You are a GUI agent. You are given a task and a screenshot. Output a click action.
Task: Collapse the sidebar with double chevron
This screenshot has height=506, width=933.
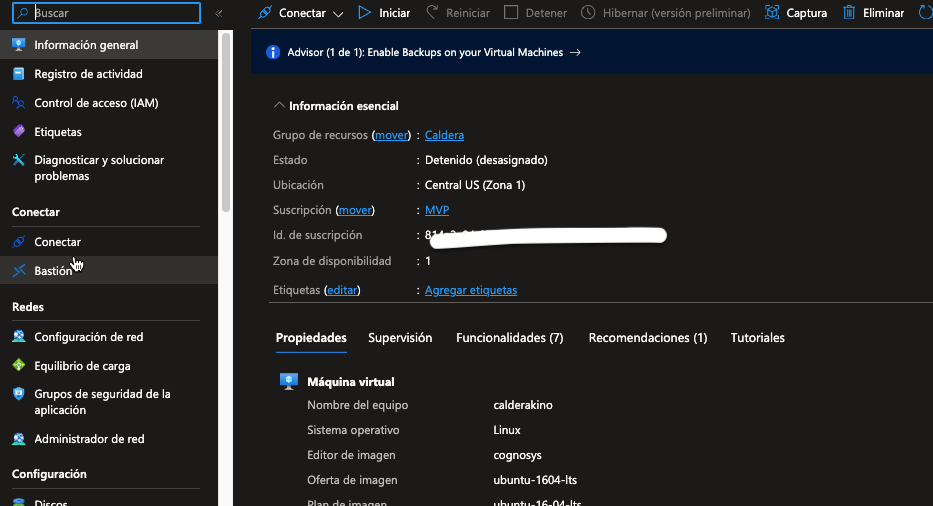tap(219, 13)
